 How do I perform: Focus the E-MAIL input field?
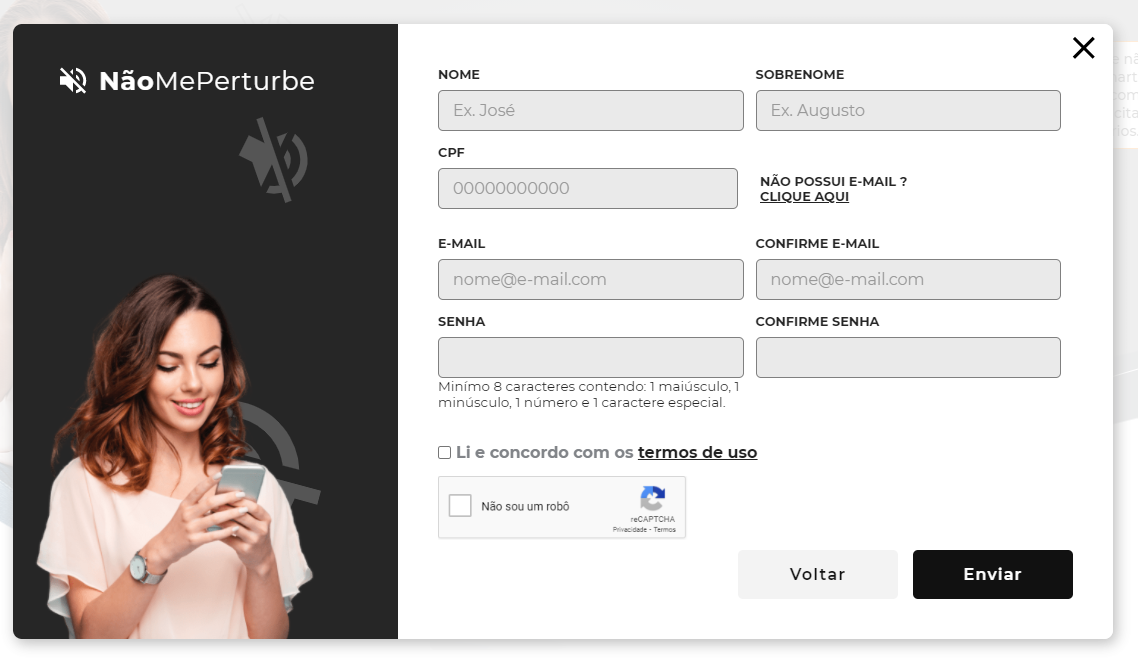[x=590, y=279]
